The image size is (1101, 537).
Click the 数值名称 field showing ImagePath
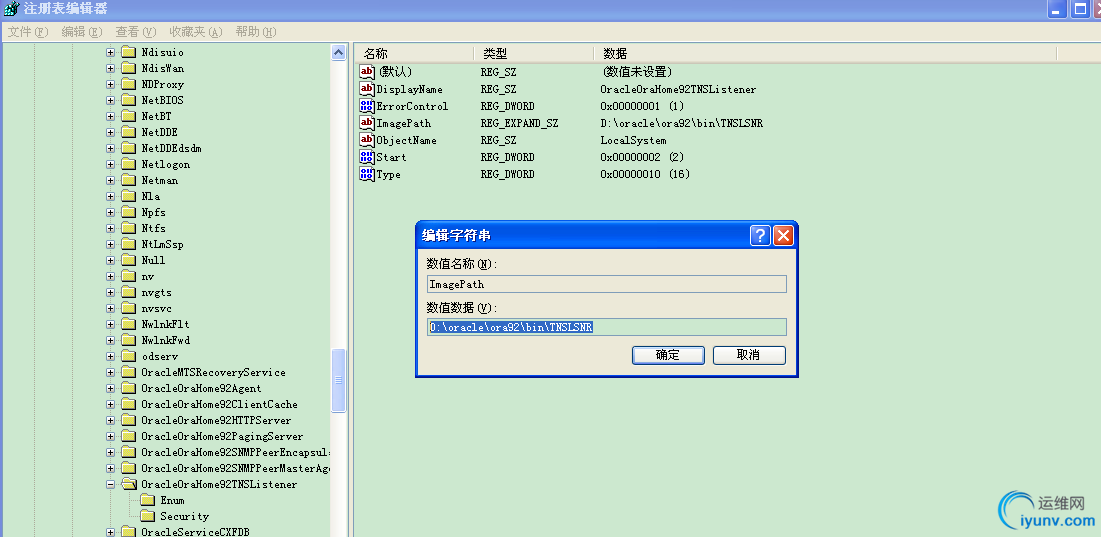607,284
